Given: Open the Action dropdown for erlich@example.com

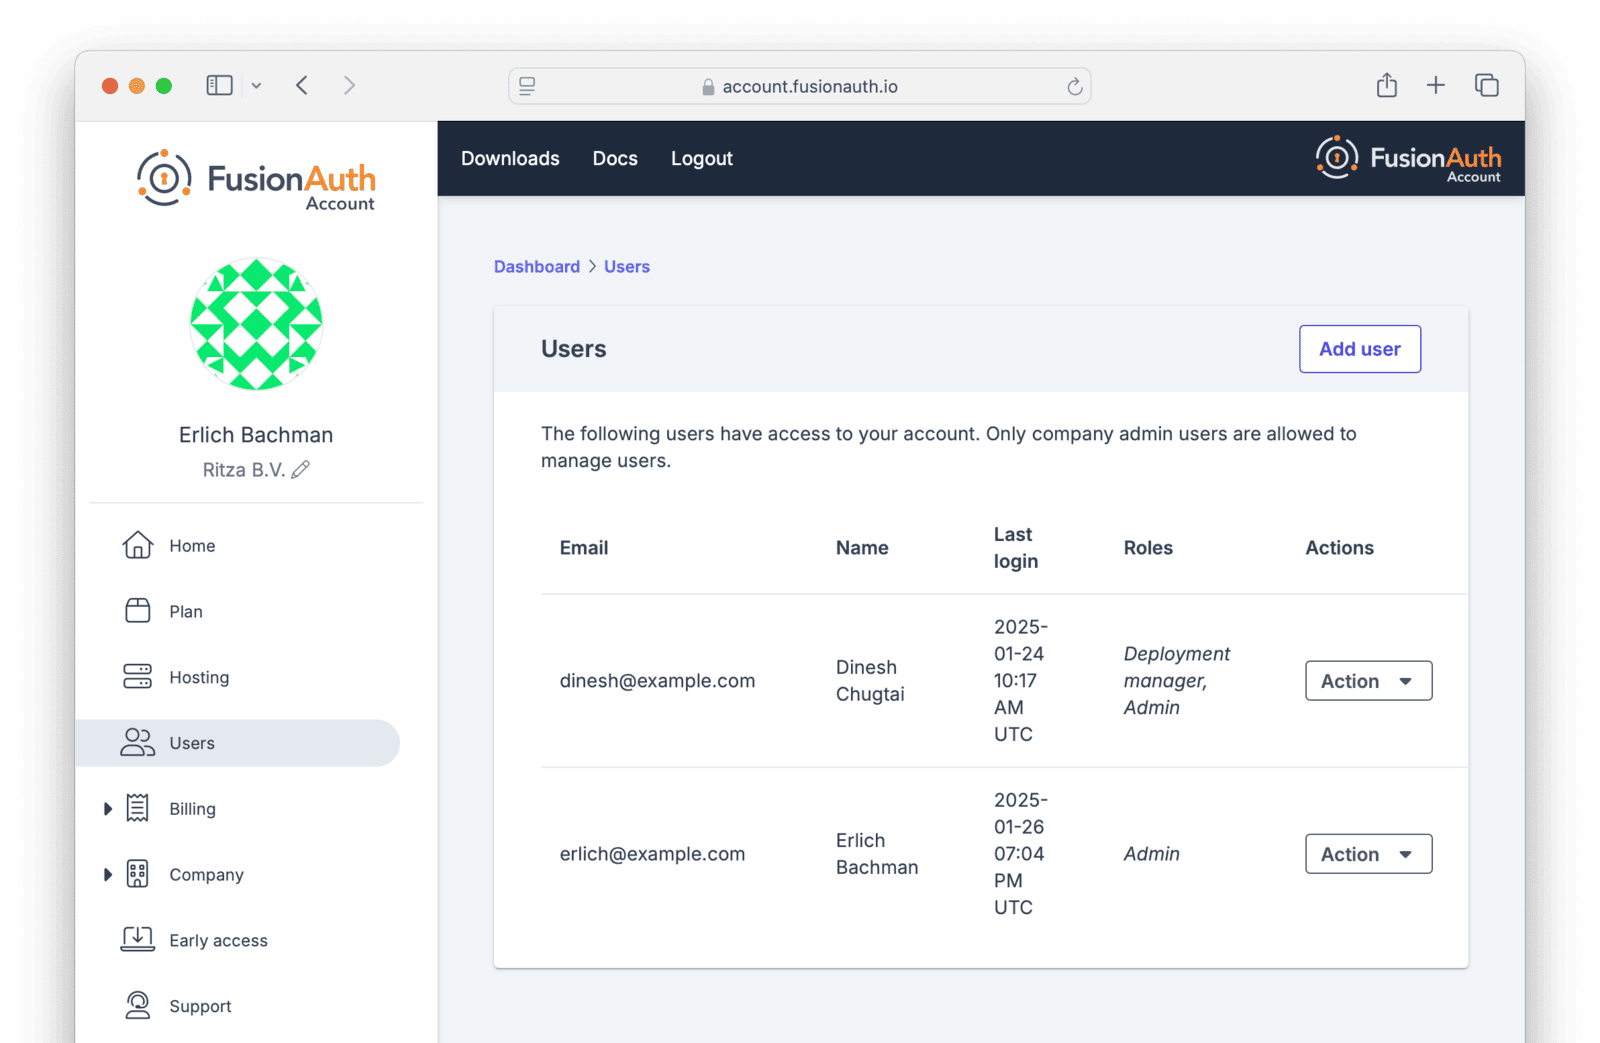Looking at the screenshot, I should tap(1368, 853).
